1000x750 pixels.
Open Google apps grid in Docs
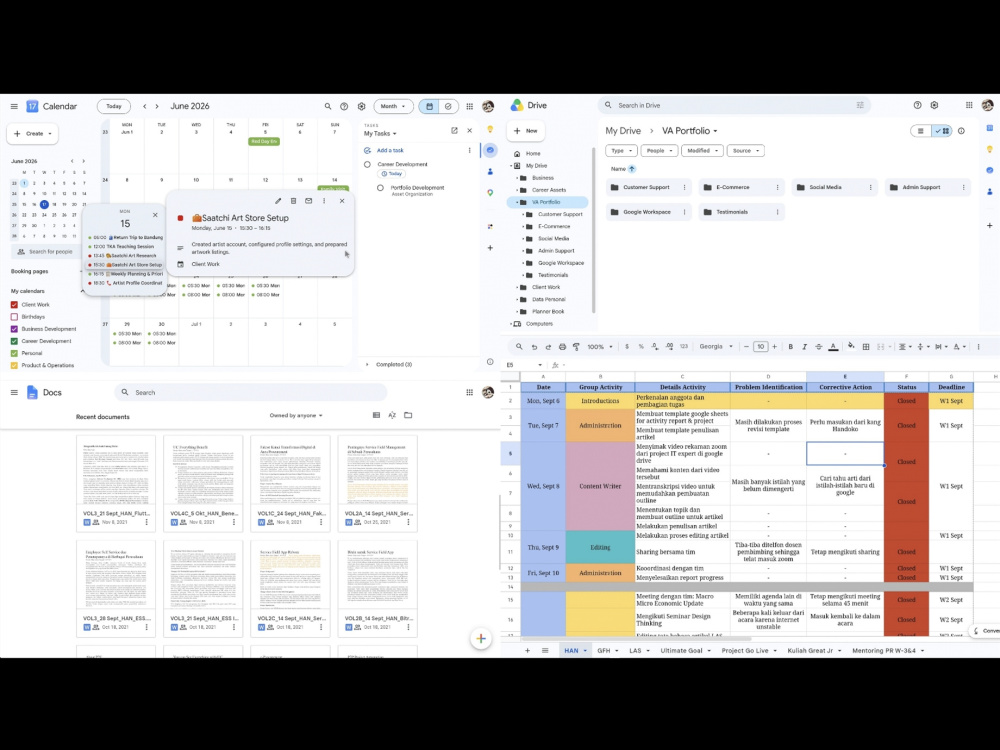pyautogui.click(x=469, y=392)
